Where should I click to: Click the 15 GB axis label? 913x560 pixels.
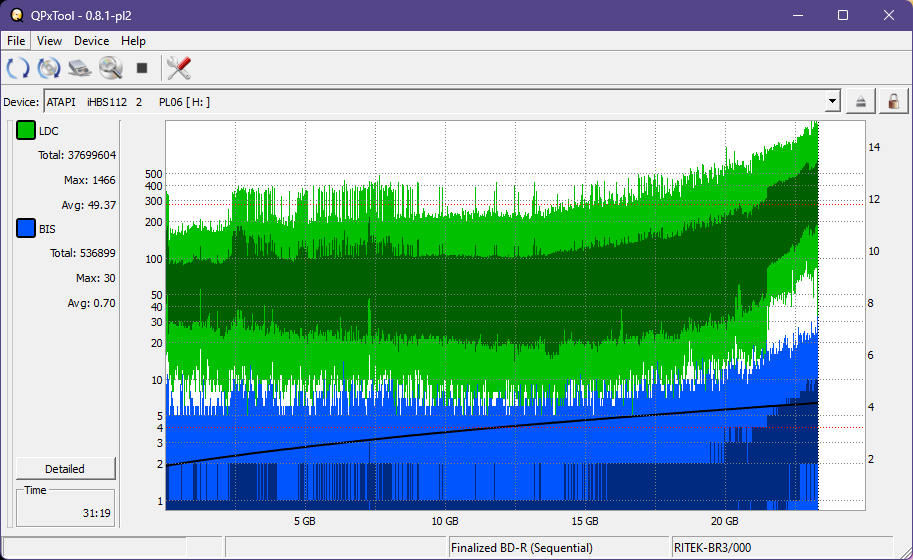coord(585,521)
